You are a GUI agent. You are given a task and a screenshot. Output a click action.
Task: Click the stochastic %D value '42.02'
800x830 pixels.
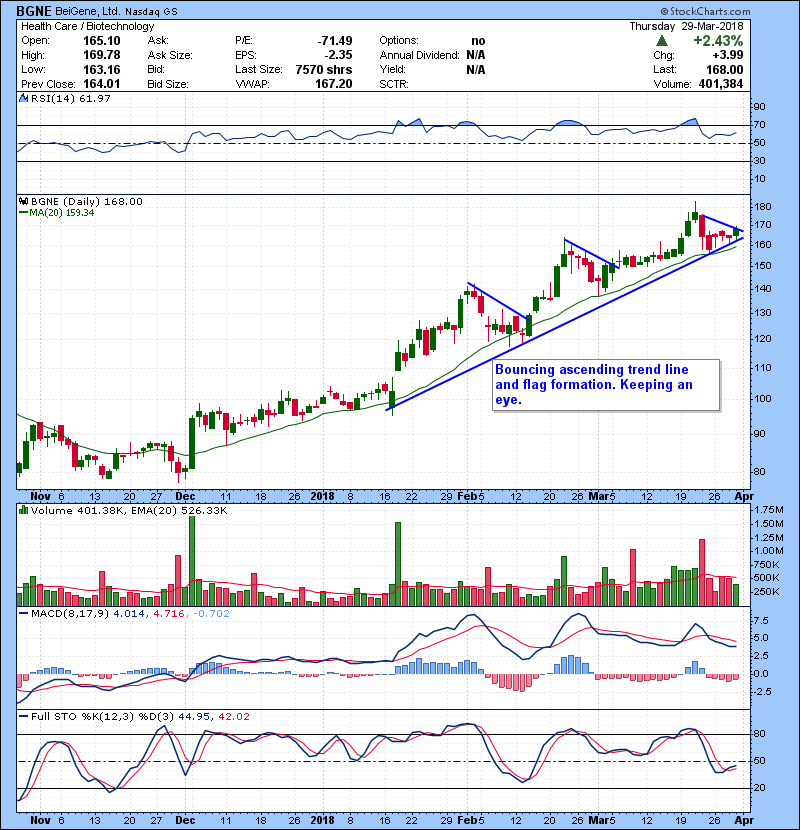tap(233, 717)
